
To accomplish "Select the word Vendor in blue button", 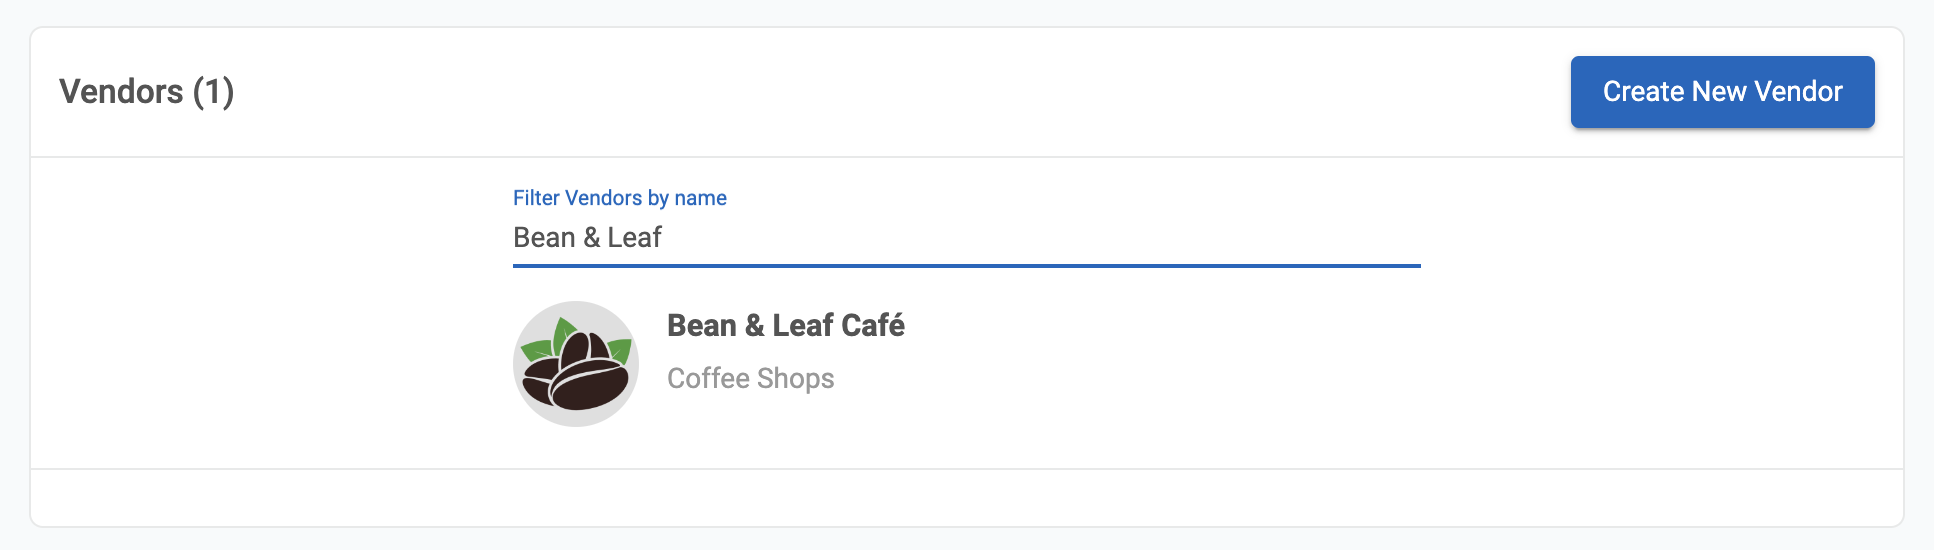I will pos(1798,92).
